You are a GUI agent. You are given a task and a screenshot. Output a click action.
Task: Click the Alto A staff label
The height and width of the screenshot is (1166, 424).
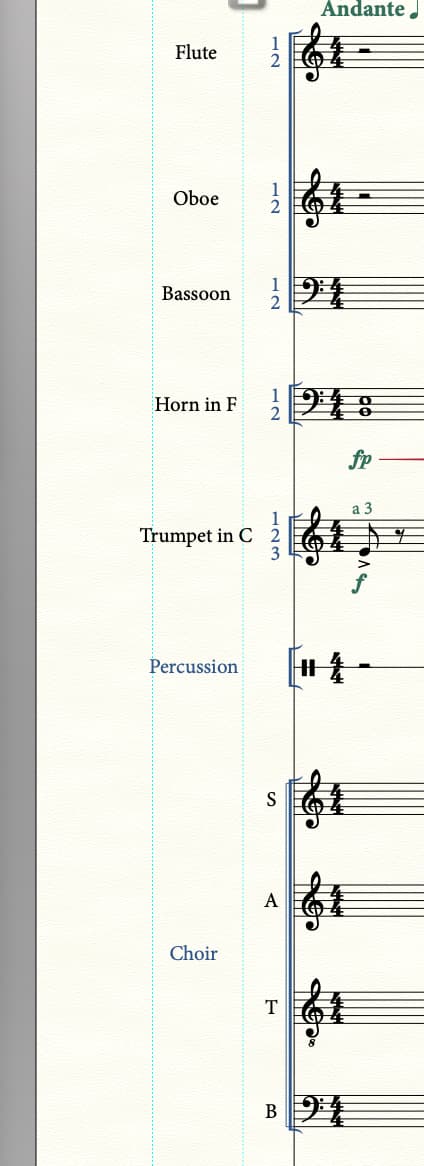[272, 901]
